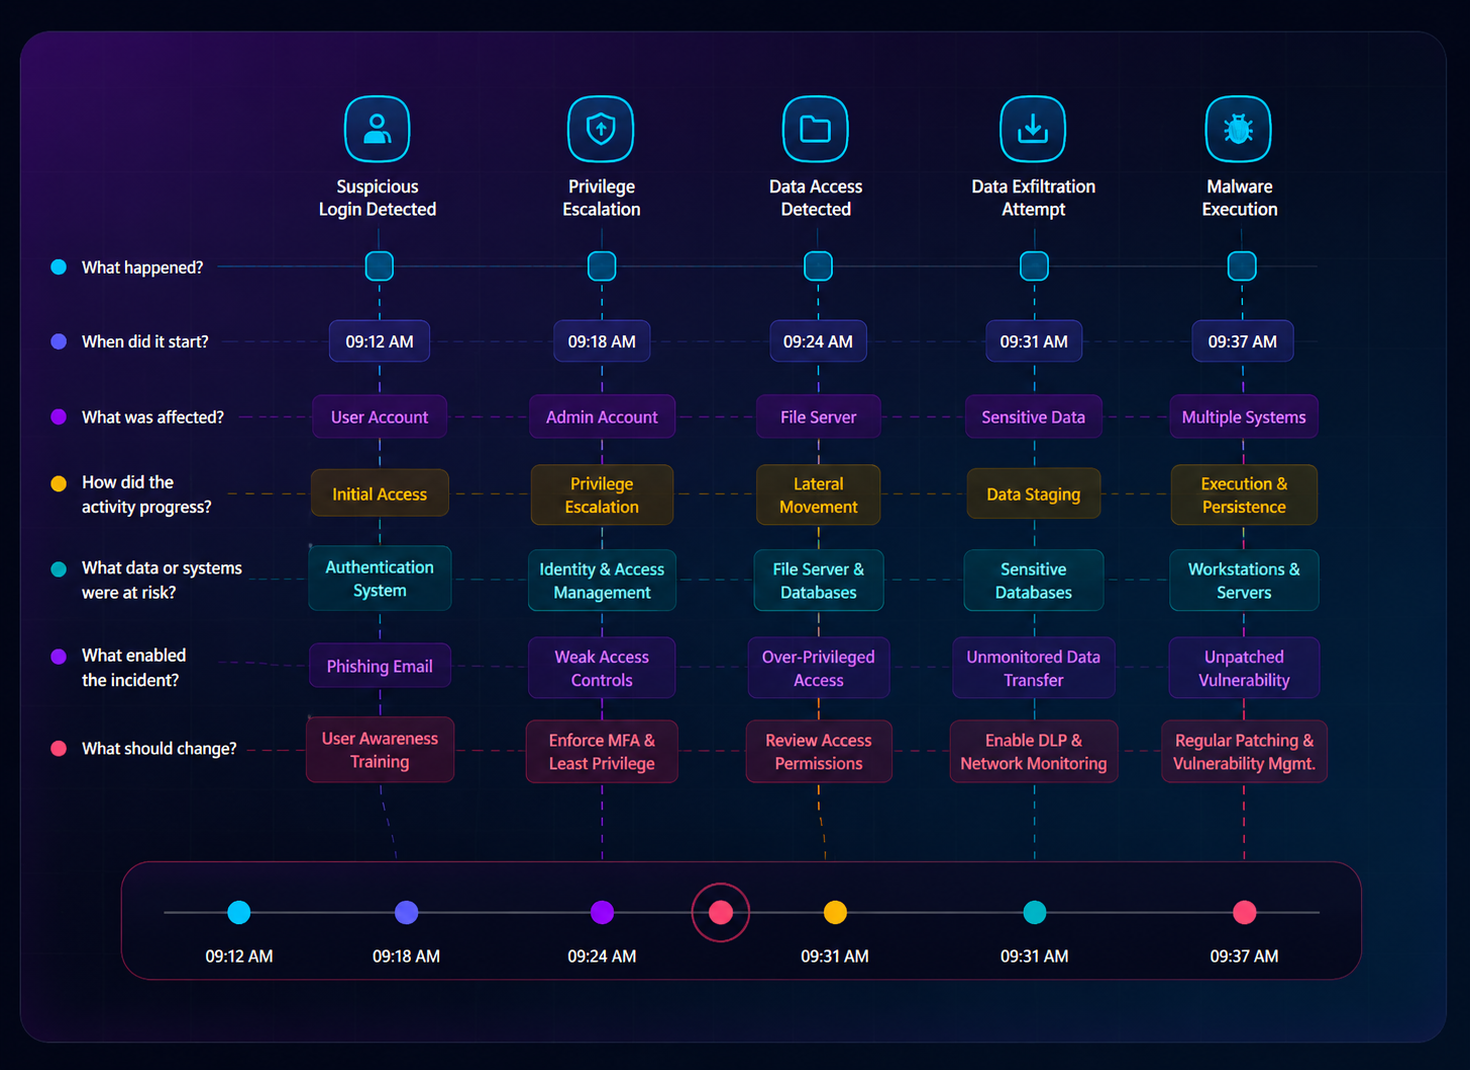Screen dimensions: 1470x1070
Task: Select the Initial Access stage chip
Action: [x=380, y=494]
